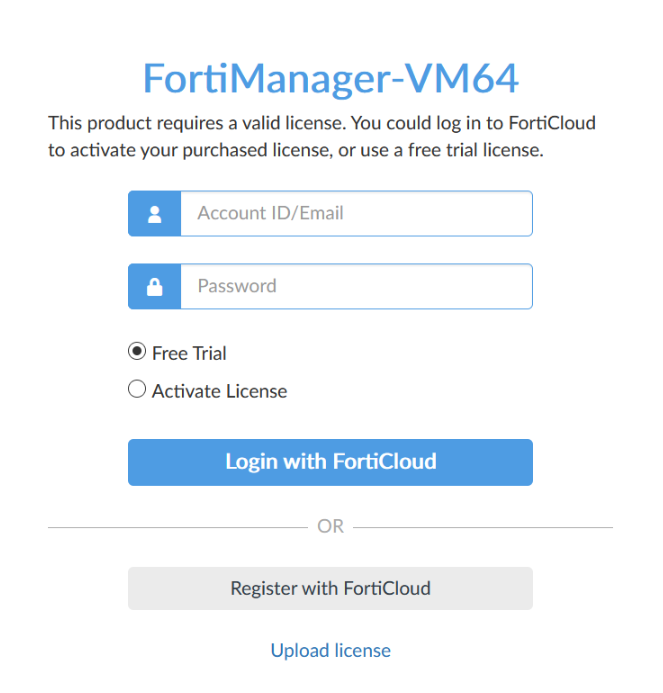Click the user icon beside Account ID field
This screenshot has height=693, width=663.
(154, 214)
